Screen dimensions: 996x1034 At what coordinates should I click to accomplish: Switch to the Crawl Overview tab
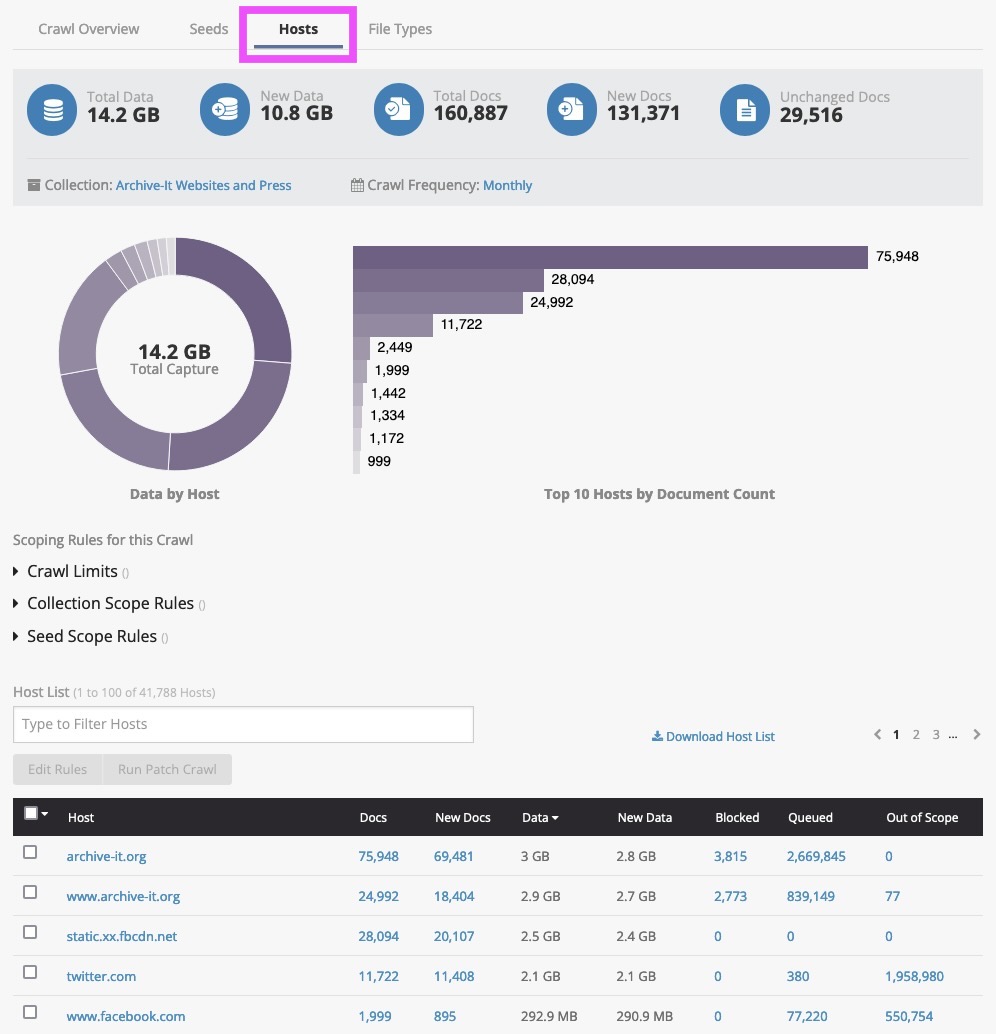click(89, 29)
